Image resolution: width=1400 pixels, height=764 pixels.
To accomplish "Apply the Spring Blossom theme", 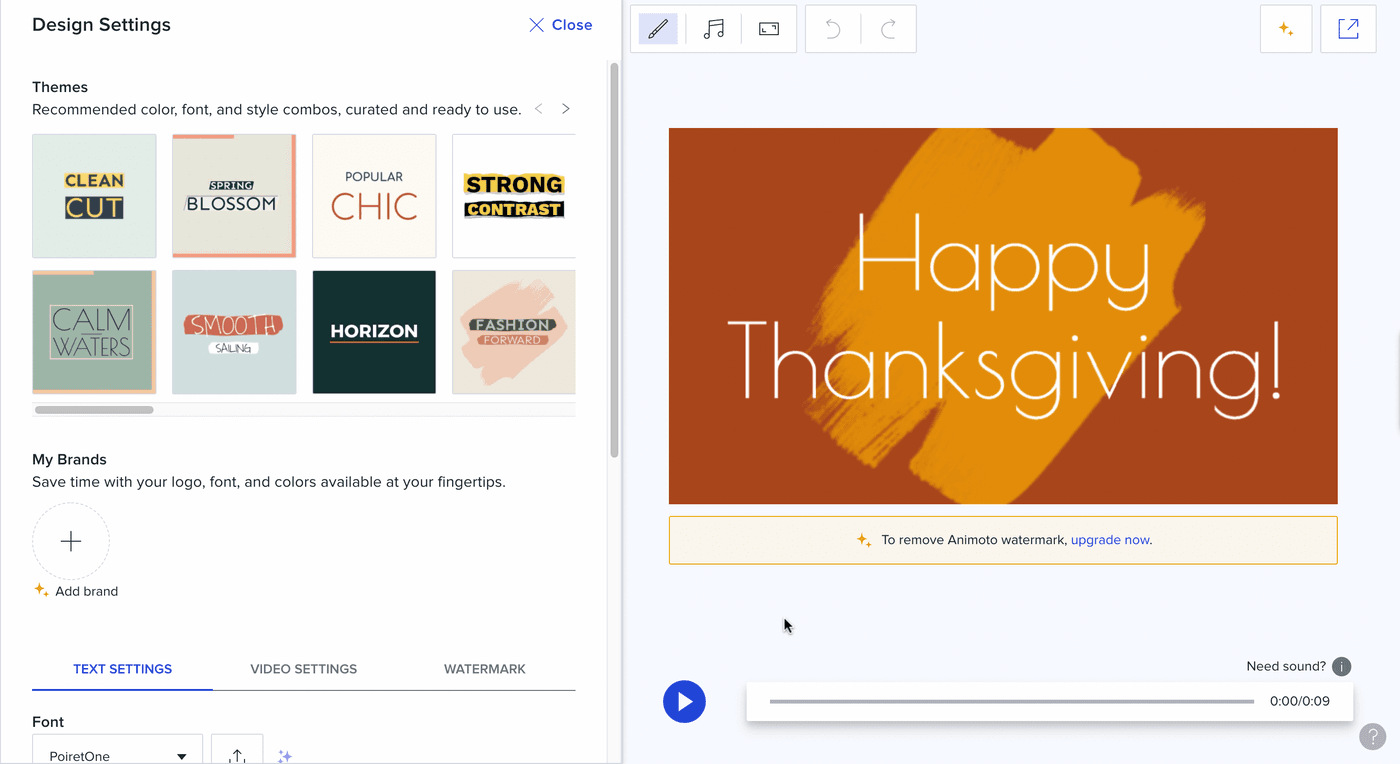I will [234, 196].
